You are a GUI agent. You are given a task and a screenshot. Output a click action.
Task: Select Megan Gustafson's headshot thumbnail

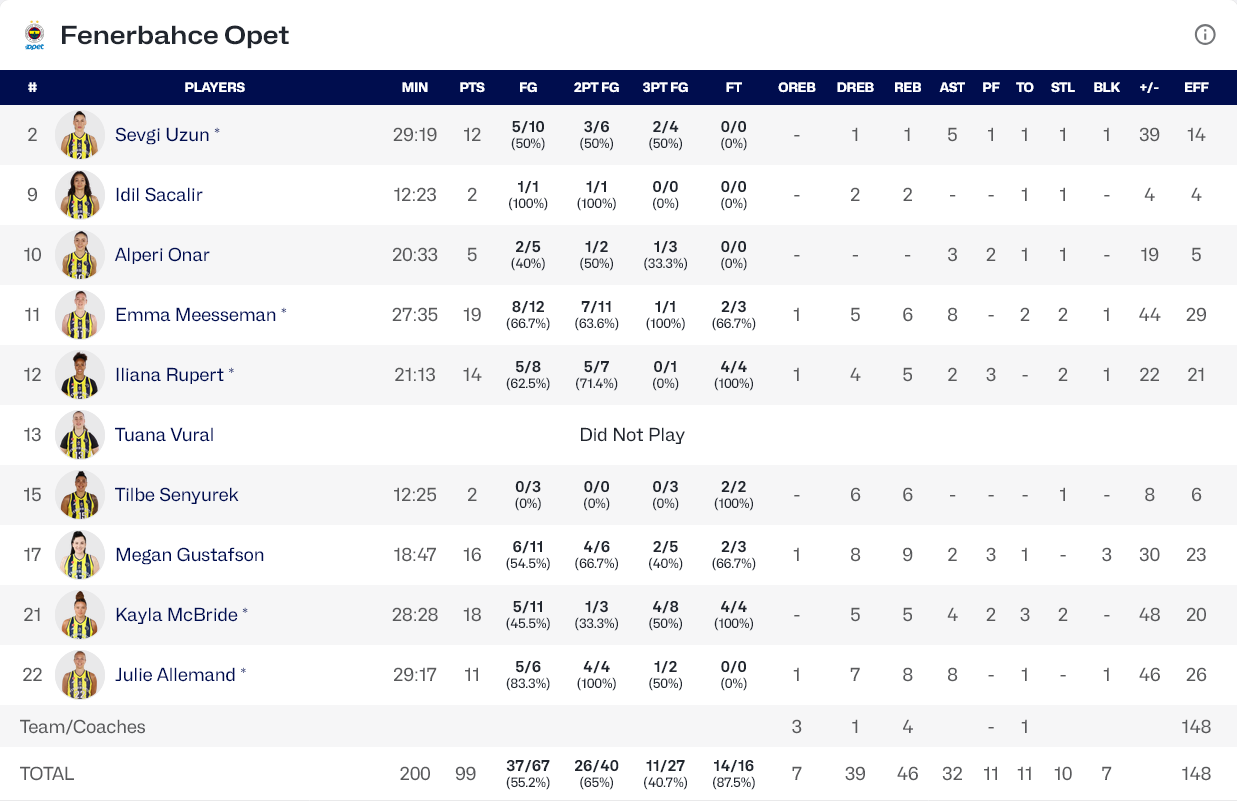pos(80,555)
